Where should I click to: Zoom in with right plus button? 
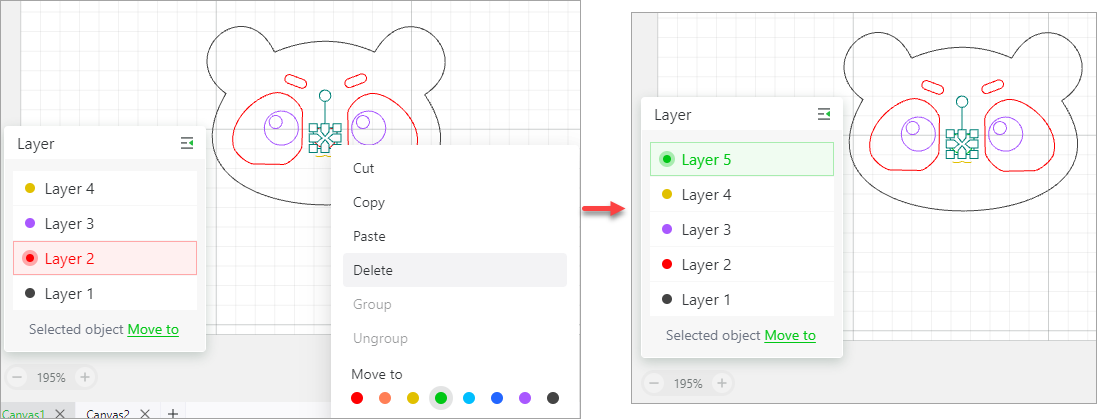coord(722,383)
